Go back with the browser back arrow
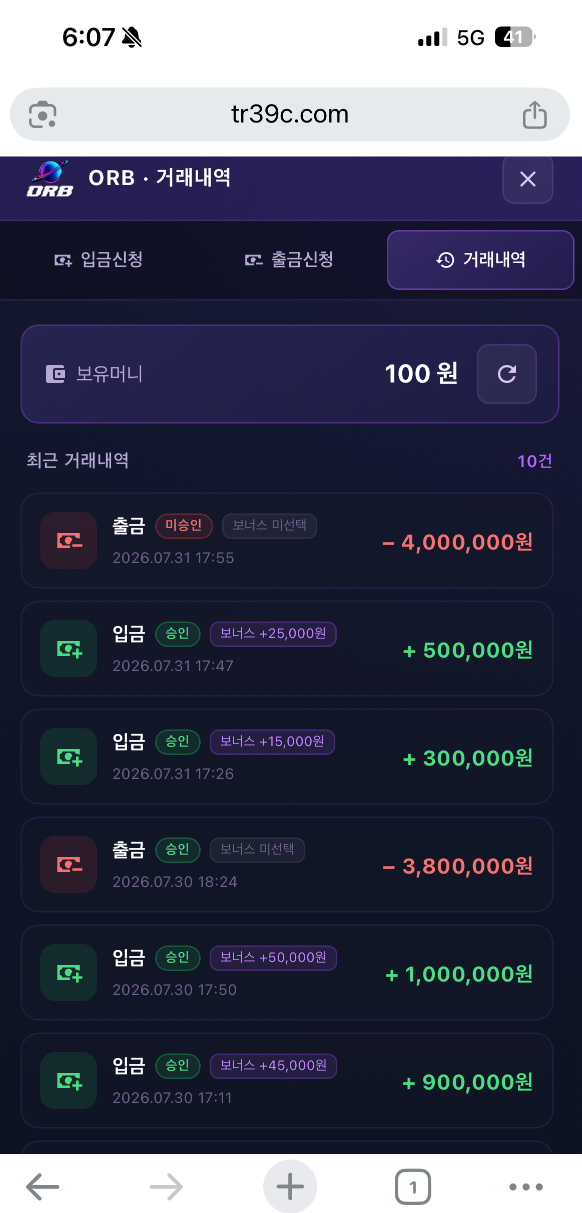The height and width of the screenshot is (1213, 582). coord(43,1187)
